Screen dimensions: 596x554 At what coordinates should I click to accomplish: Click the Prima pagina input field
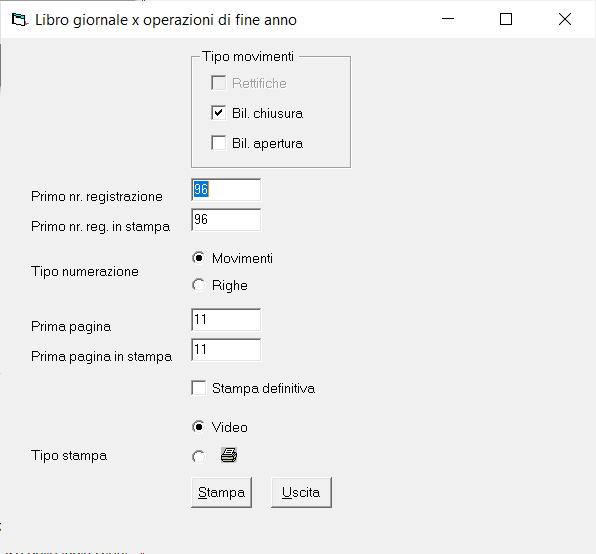click(226, 320)
